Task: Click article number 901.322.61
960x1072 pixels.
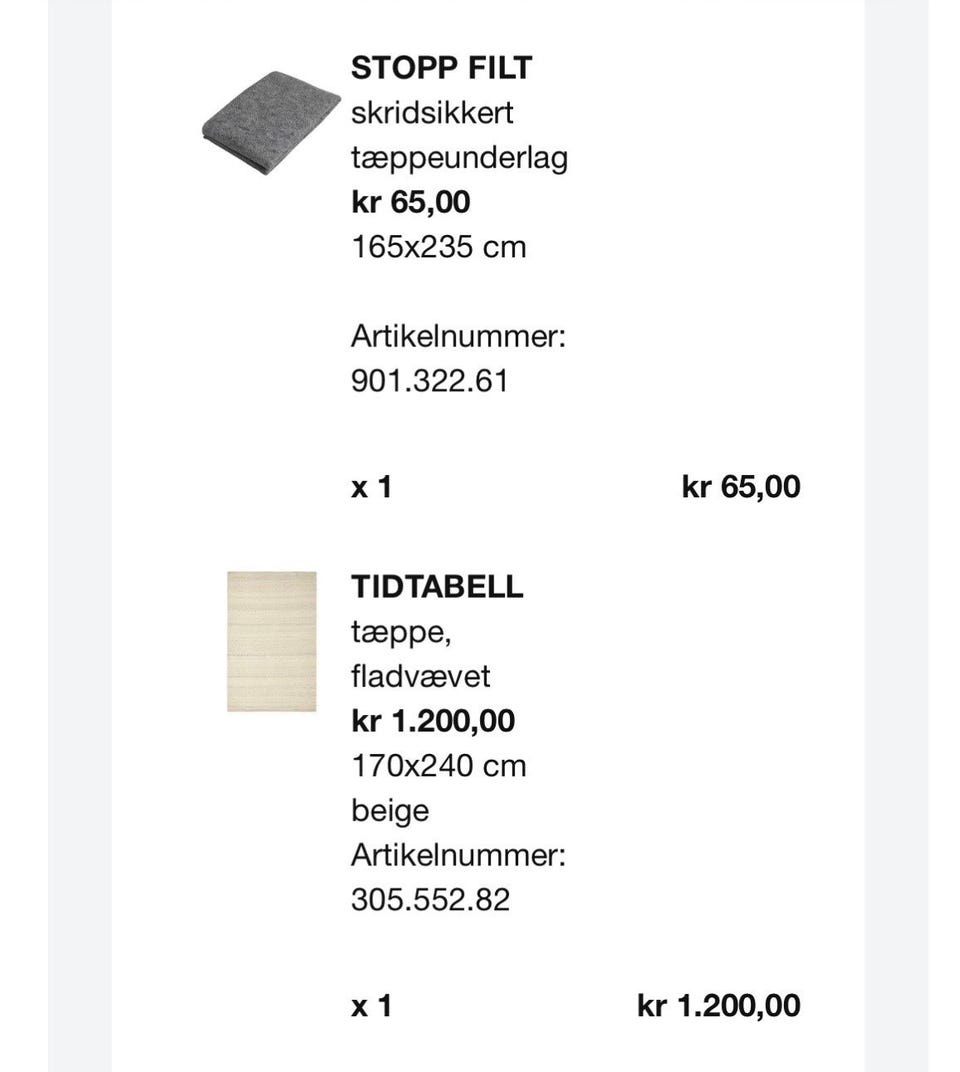Action: 429,381
